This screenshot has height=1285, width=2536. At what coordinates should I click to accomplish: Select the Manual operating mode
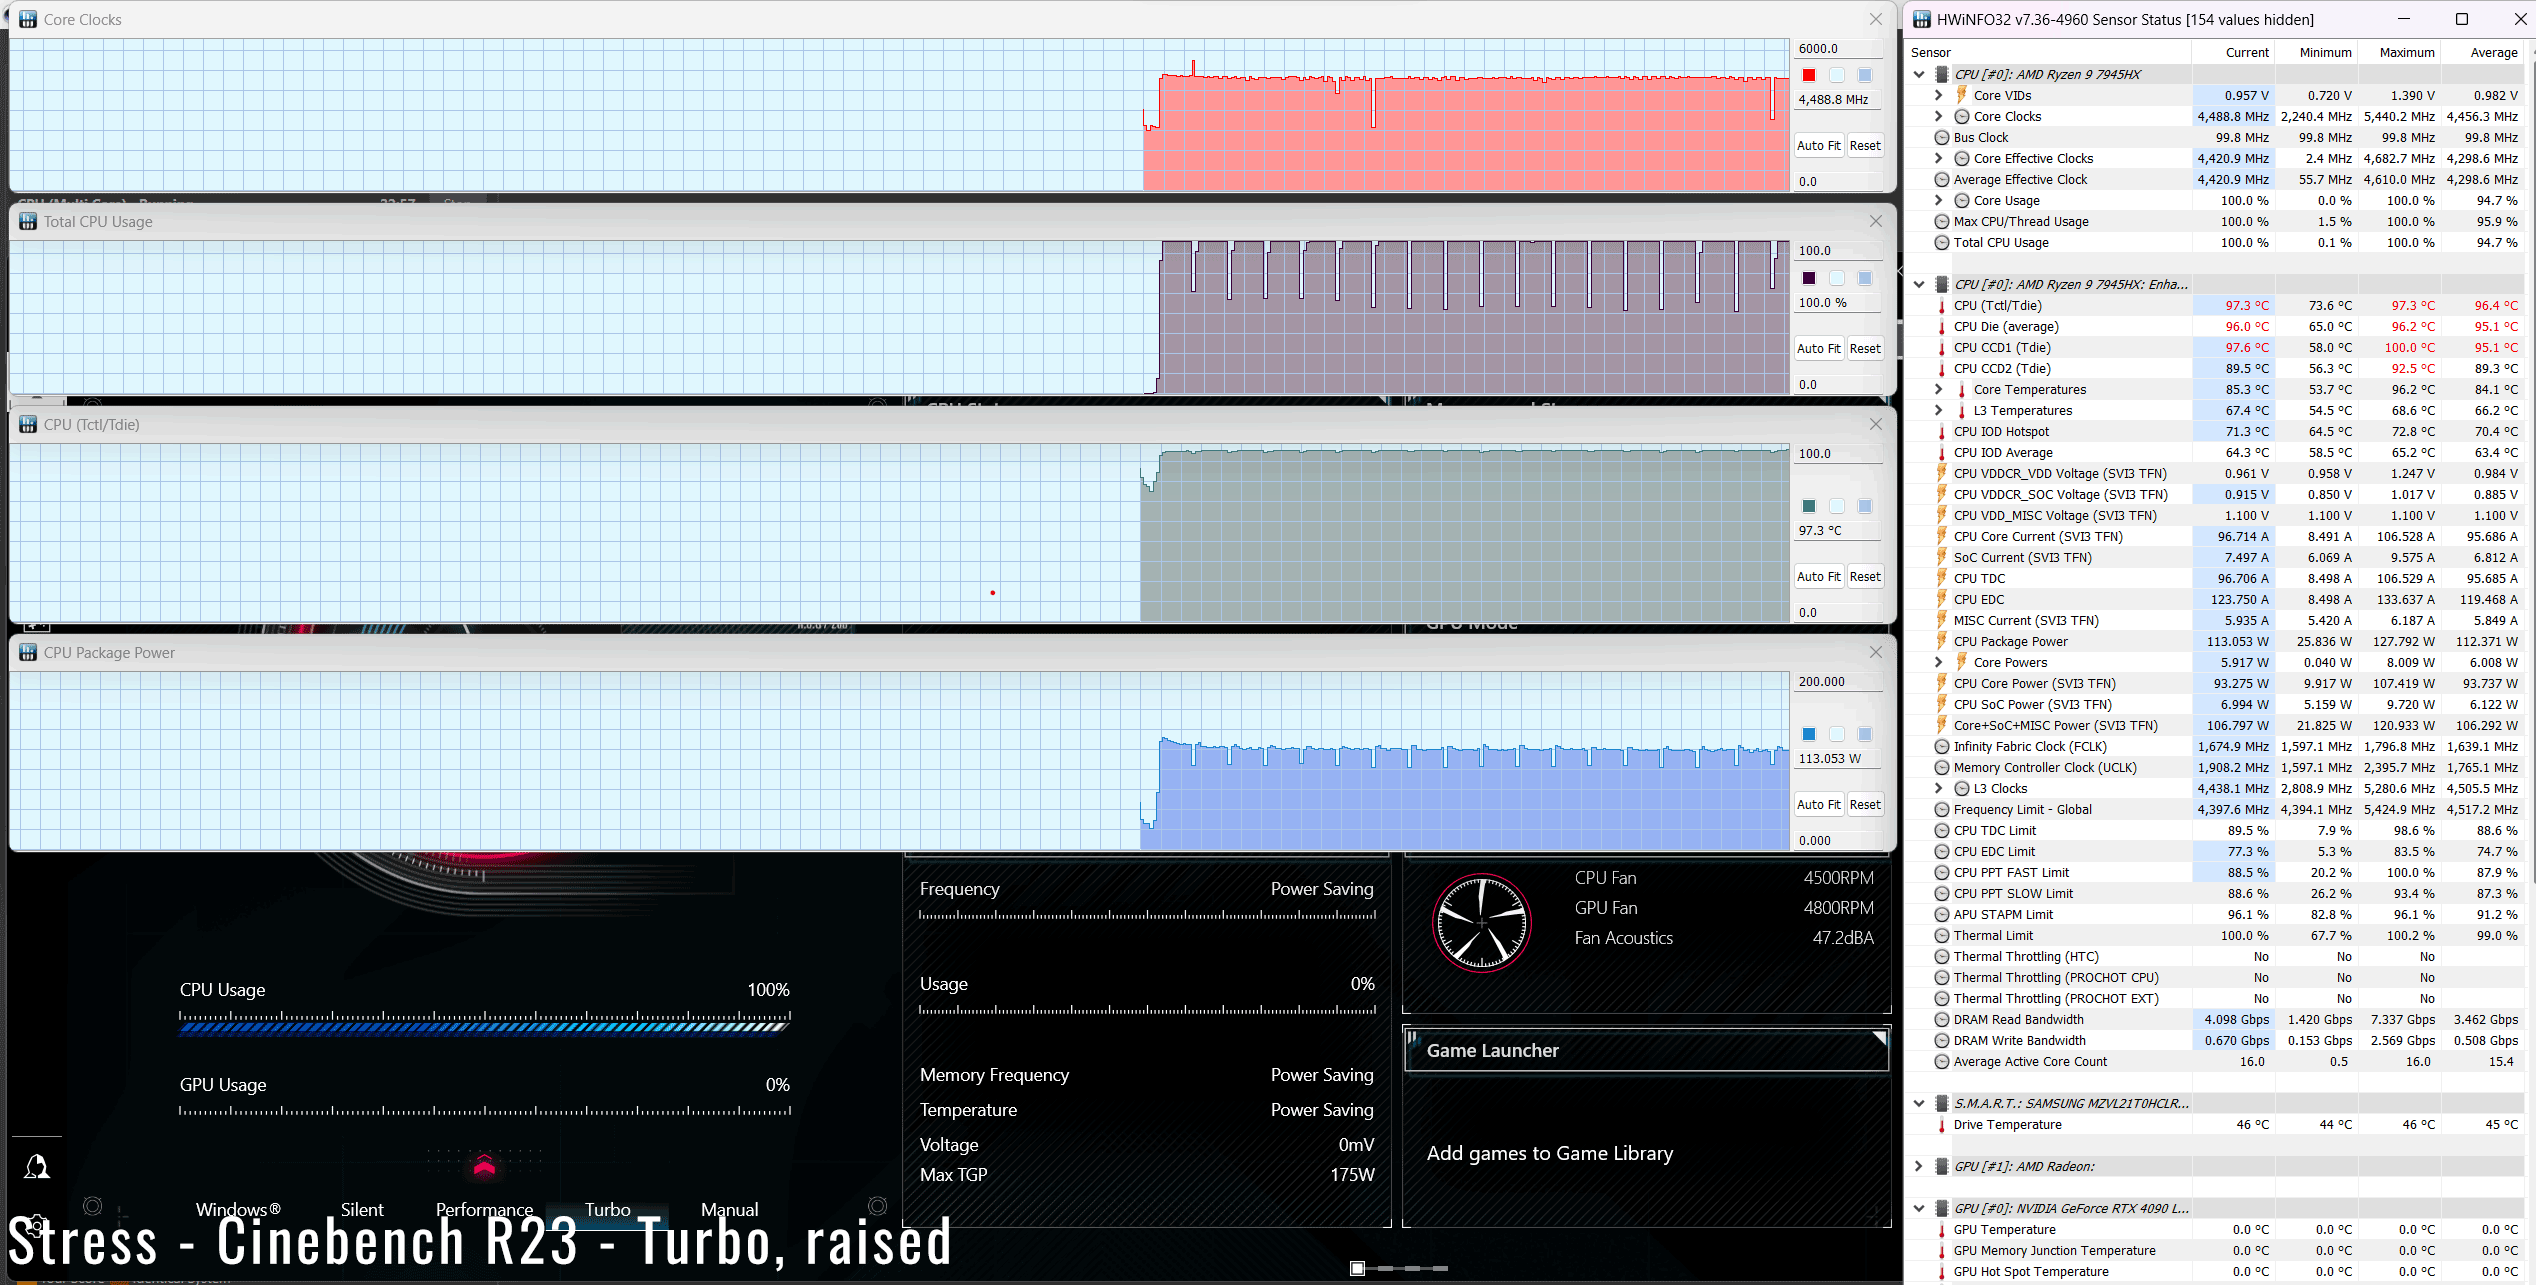tap(729, 1209)
